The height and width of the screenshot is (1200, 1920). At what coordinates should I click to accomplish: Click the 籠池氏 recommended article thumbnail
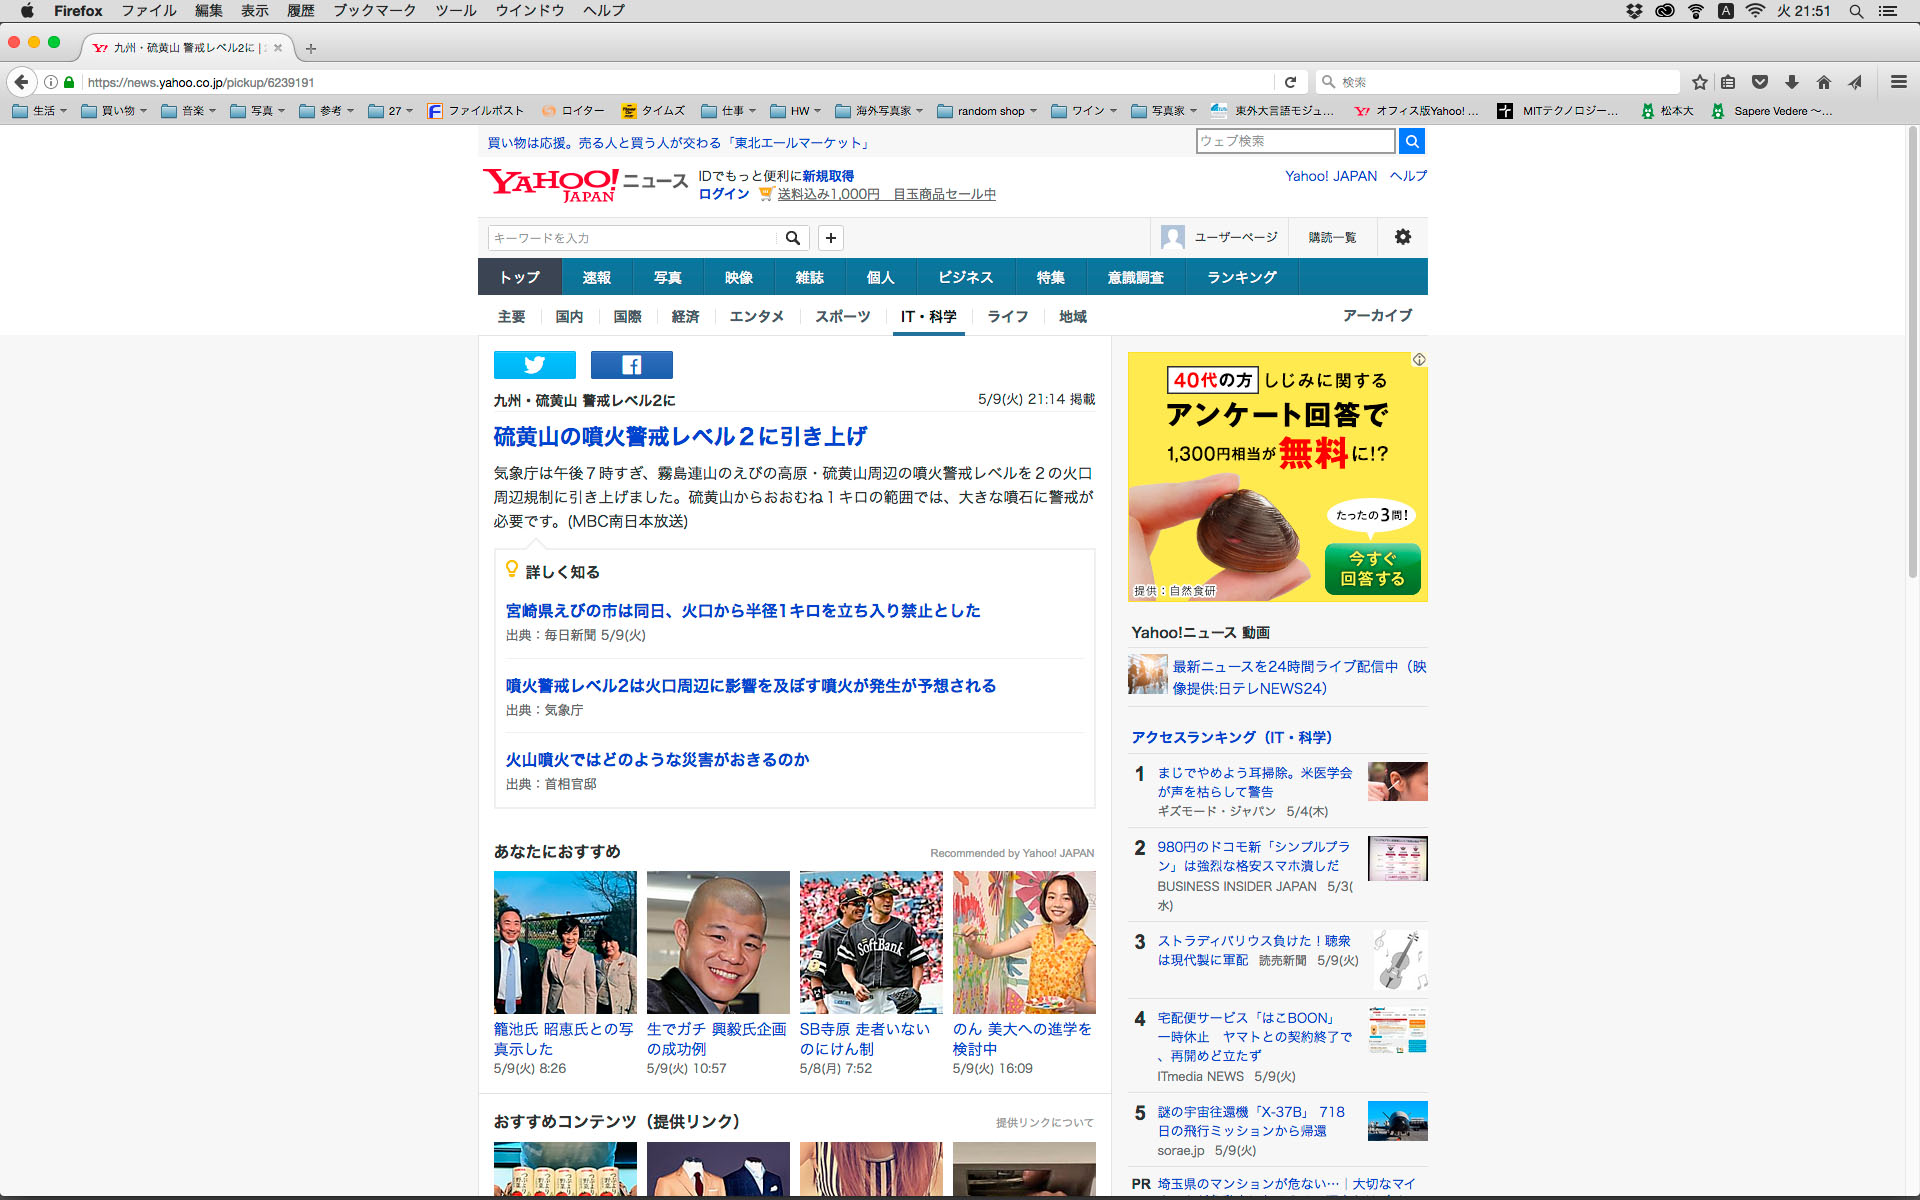pos(565,942)
